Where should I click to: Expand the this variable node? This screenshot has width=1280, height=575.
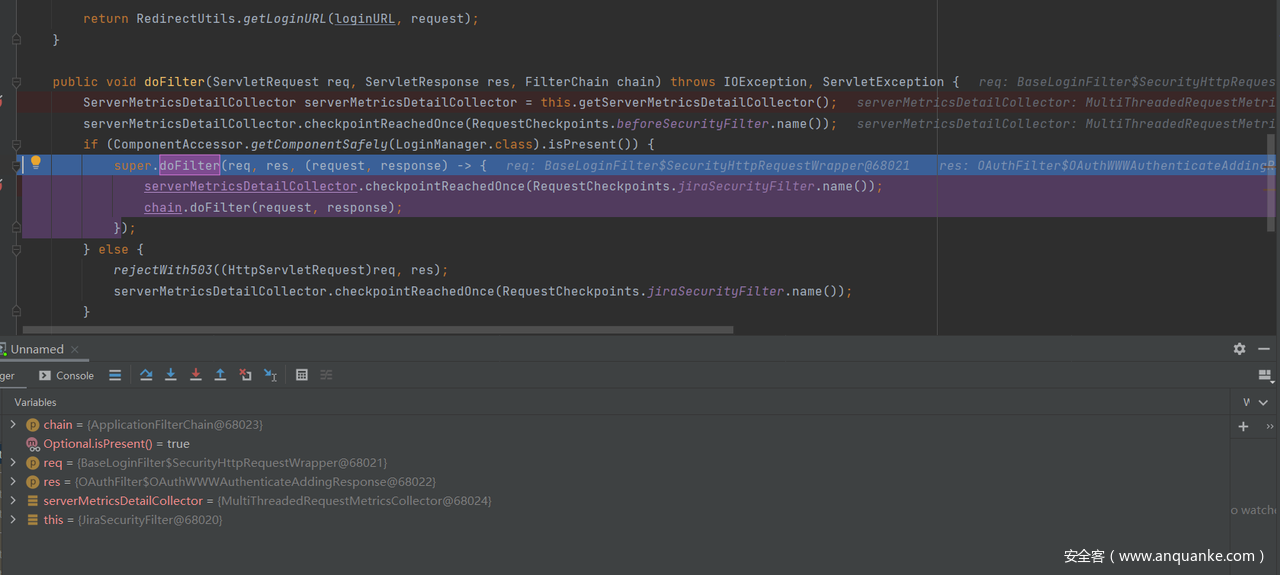pos(13,520)
